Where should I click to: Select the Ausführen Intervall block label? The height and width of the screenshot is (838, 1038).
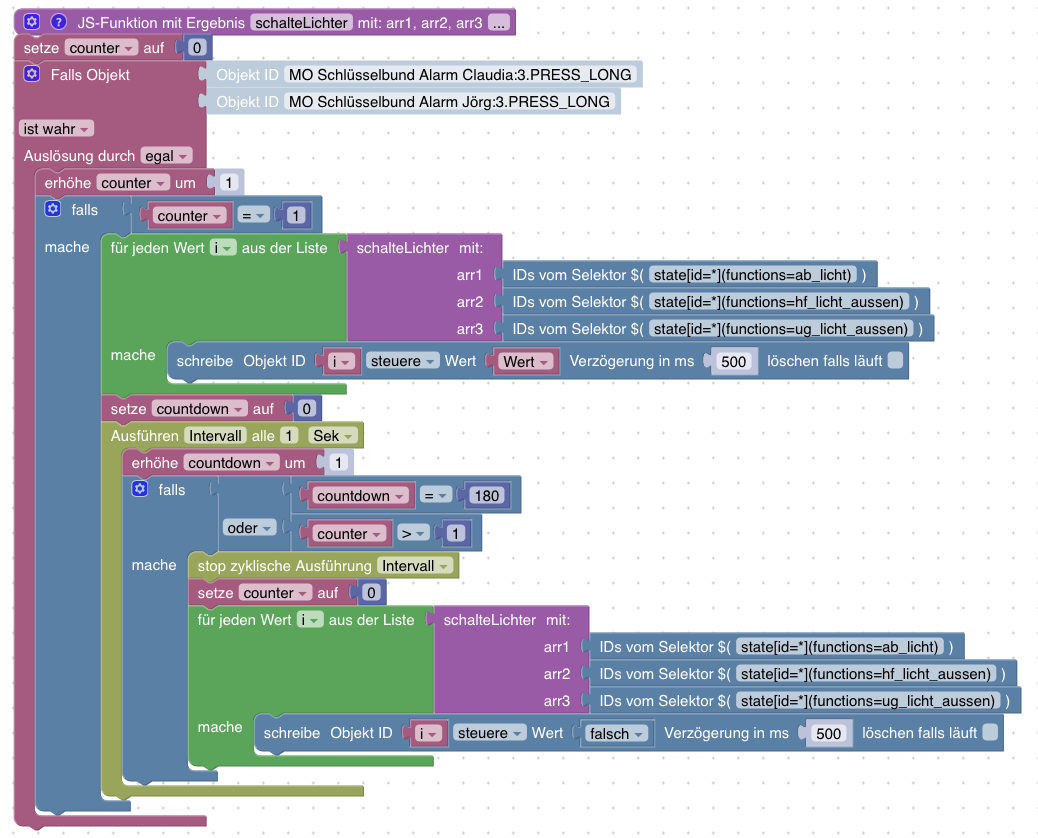point(144,436)
